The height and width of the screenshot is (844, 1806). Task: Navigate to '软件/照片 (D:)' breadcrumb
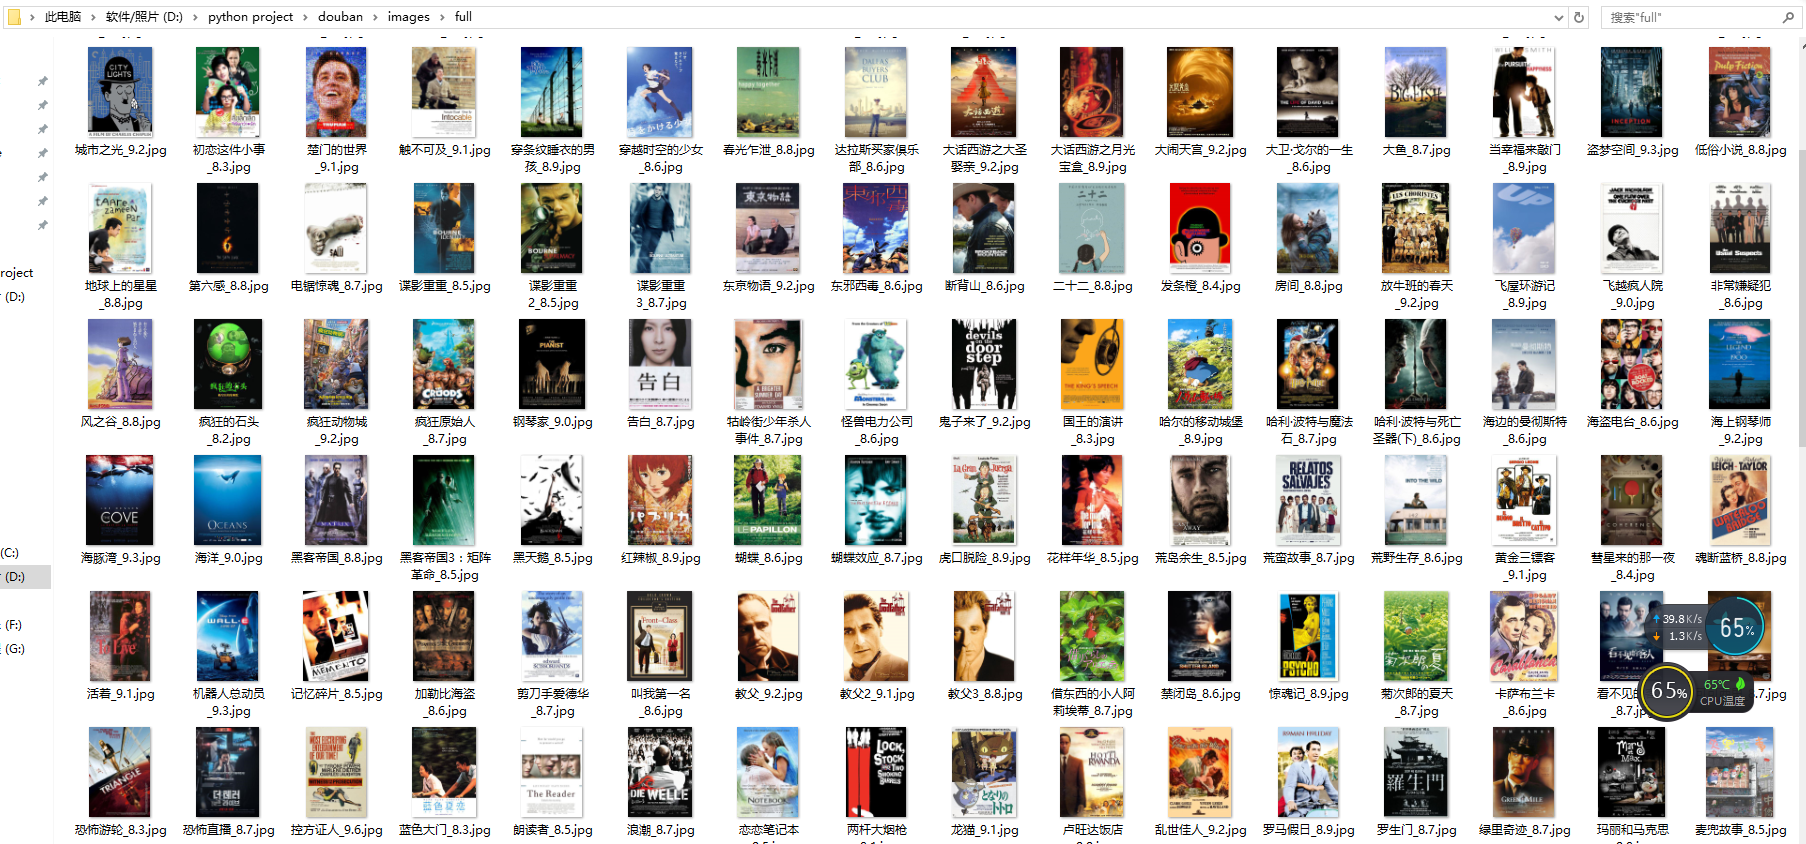coord(144,17)
